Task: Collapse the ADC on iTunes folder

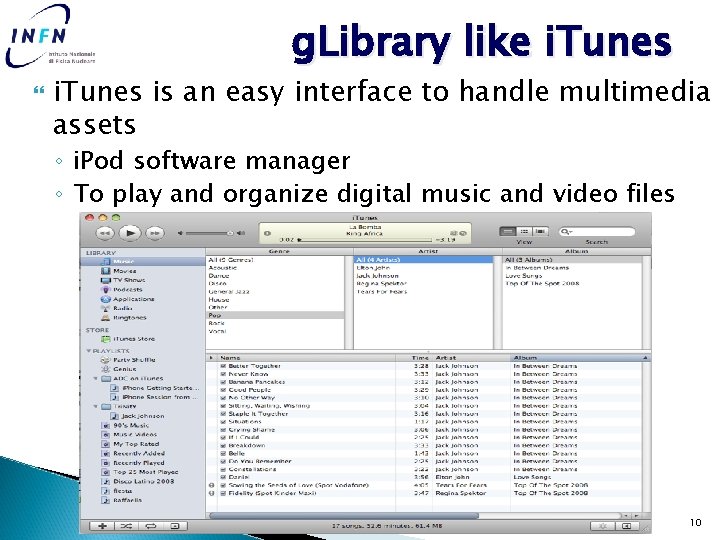Action: [96, 379]
